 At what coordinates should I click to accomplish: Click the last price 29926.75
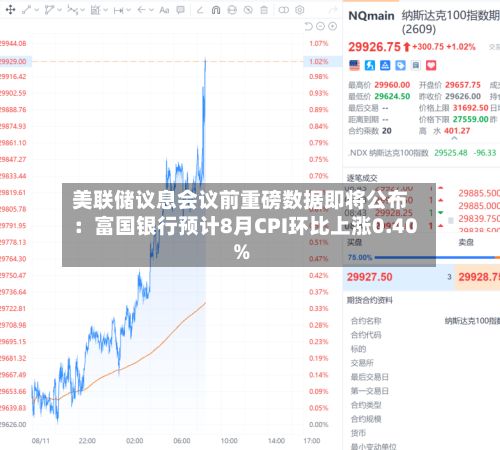point(374,47)
